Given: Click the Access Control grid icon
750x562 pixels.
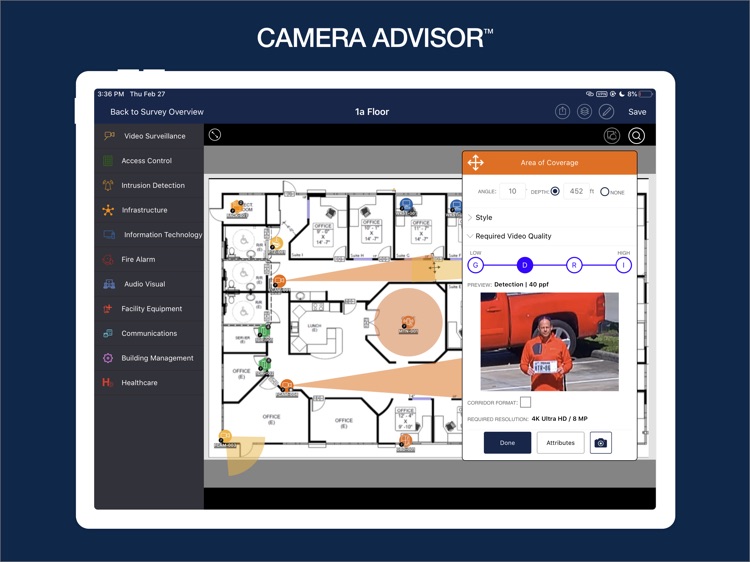Looking at the screenshot, I should [x=108, y=161].
